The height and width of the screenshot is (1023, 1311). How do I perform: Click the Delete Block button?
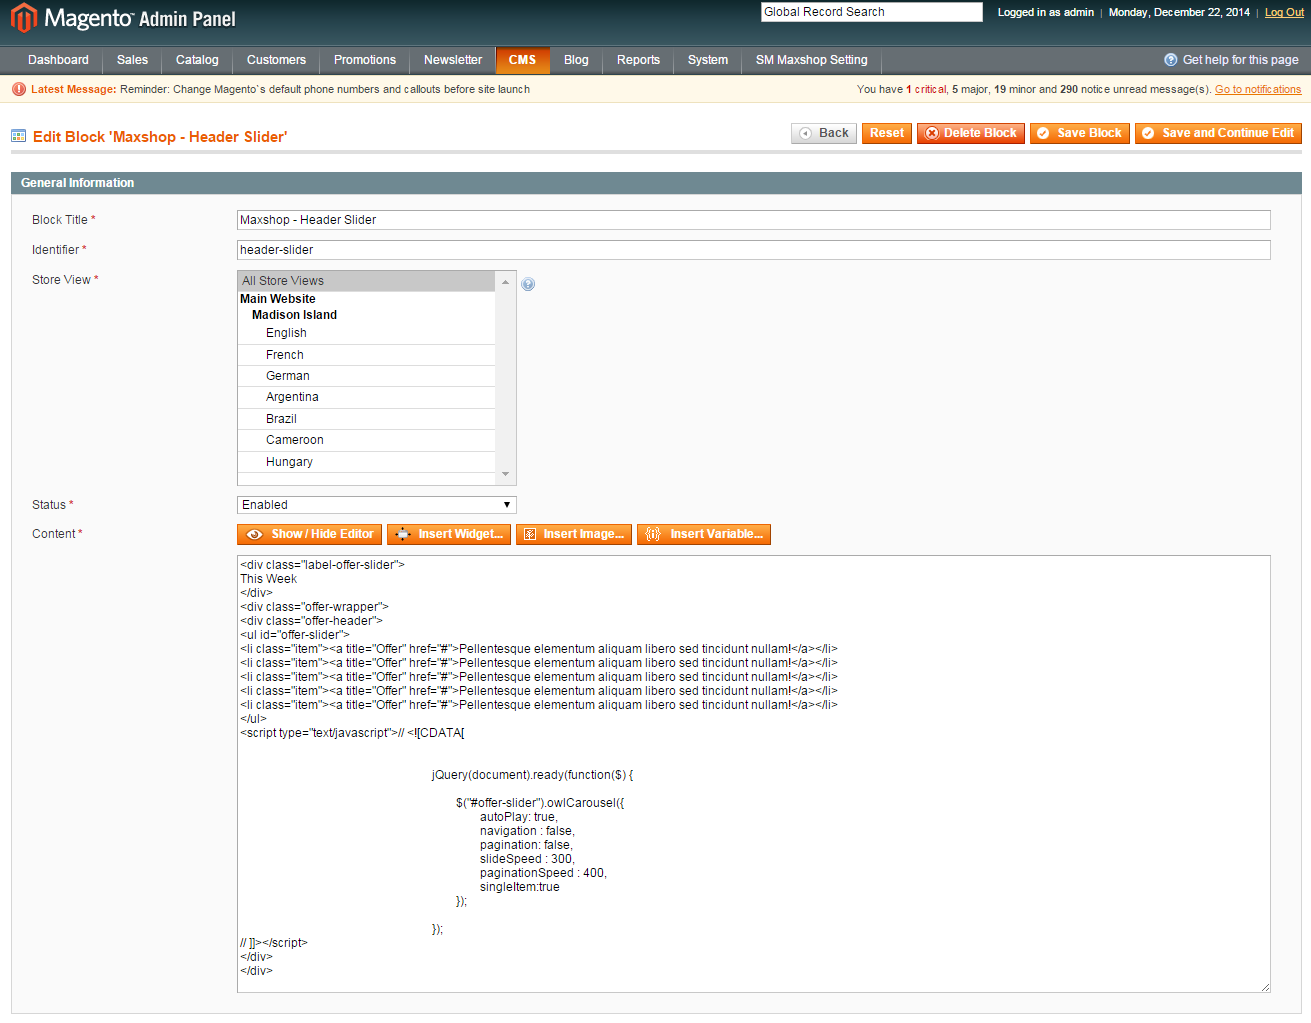(971, 133)
